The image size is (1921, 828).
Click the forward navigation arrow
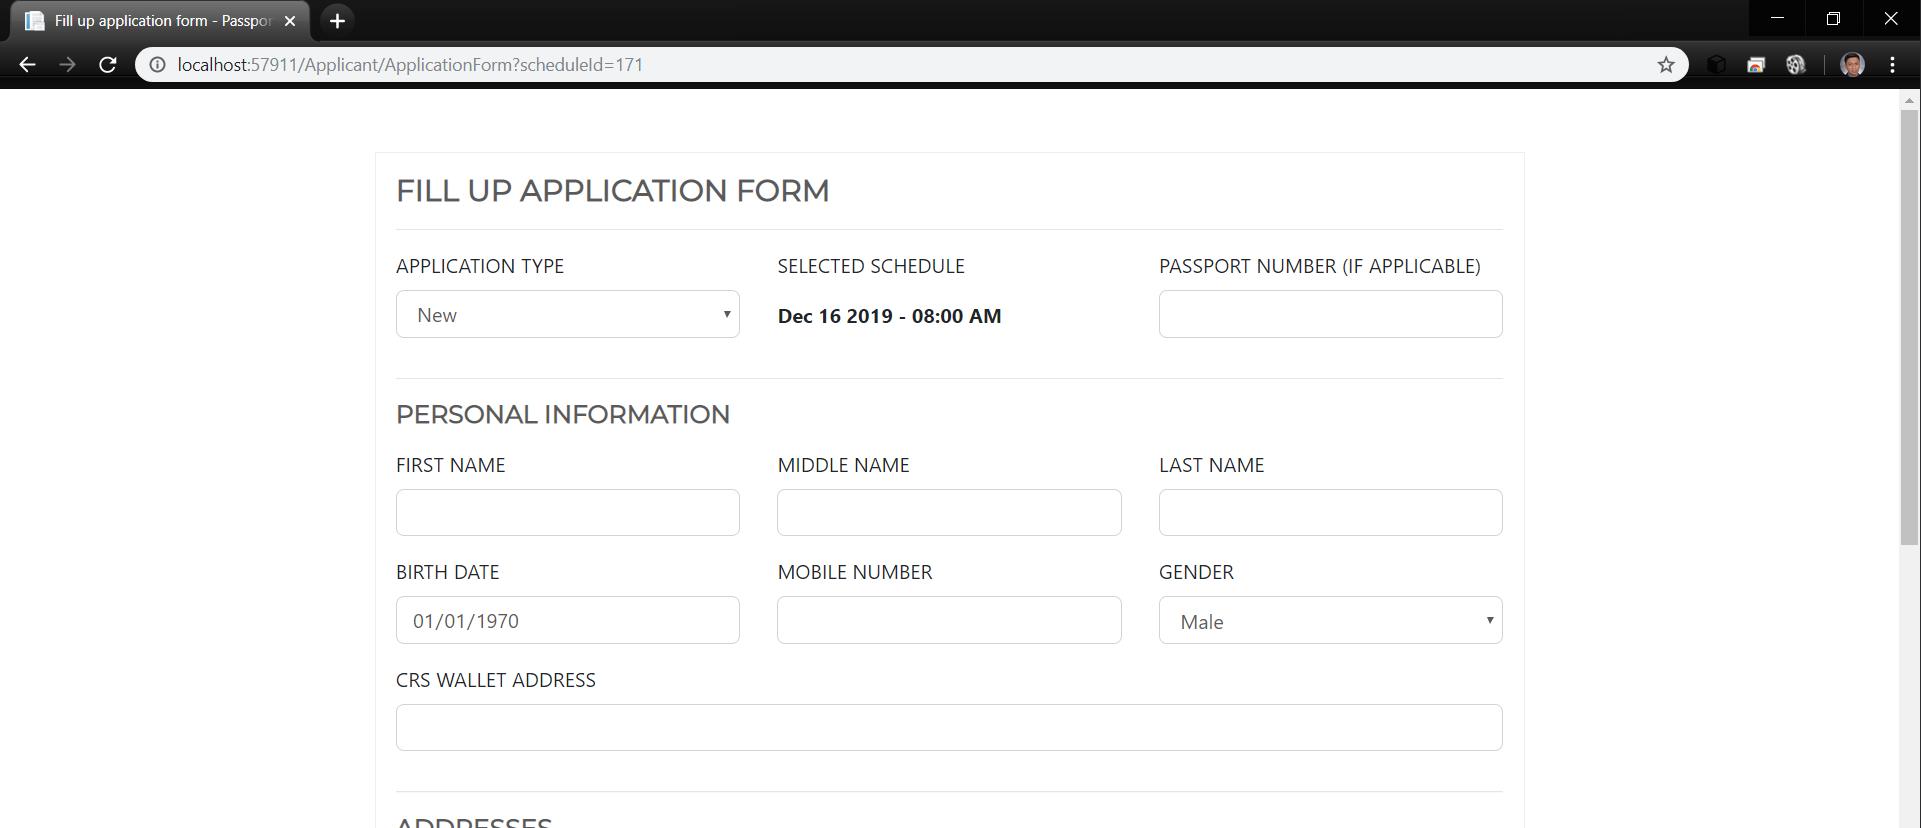point(67,65)
